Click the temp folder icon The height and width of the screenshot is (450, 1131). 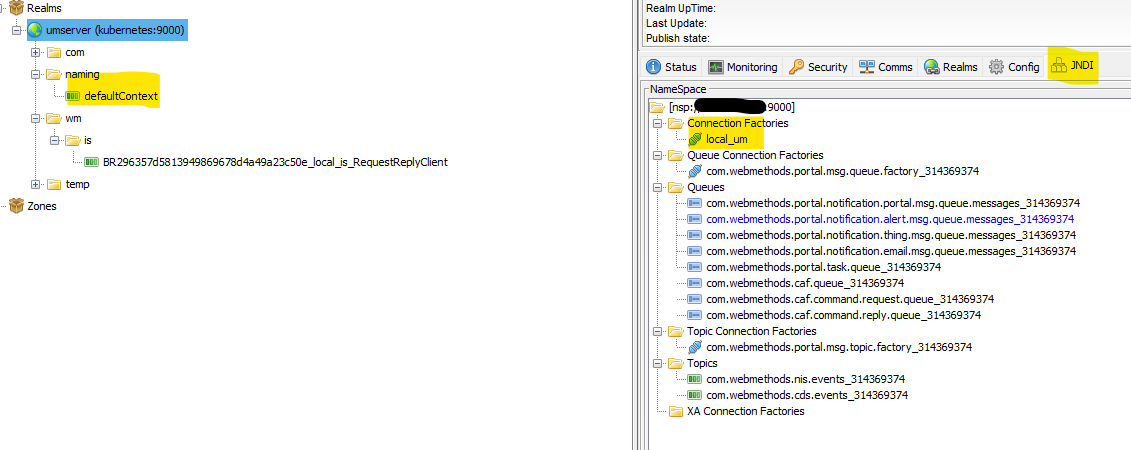tap(54, 184)
